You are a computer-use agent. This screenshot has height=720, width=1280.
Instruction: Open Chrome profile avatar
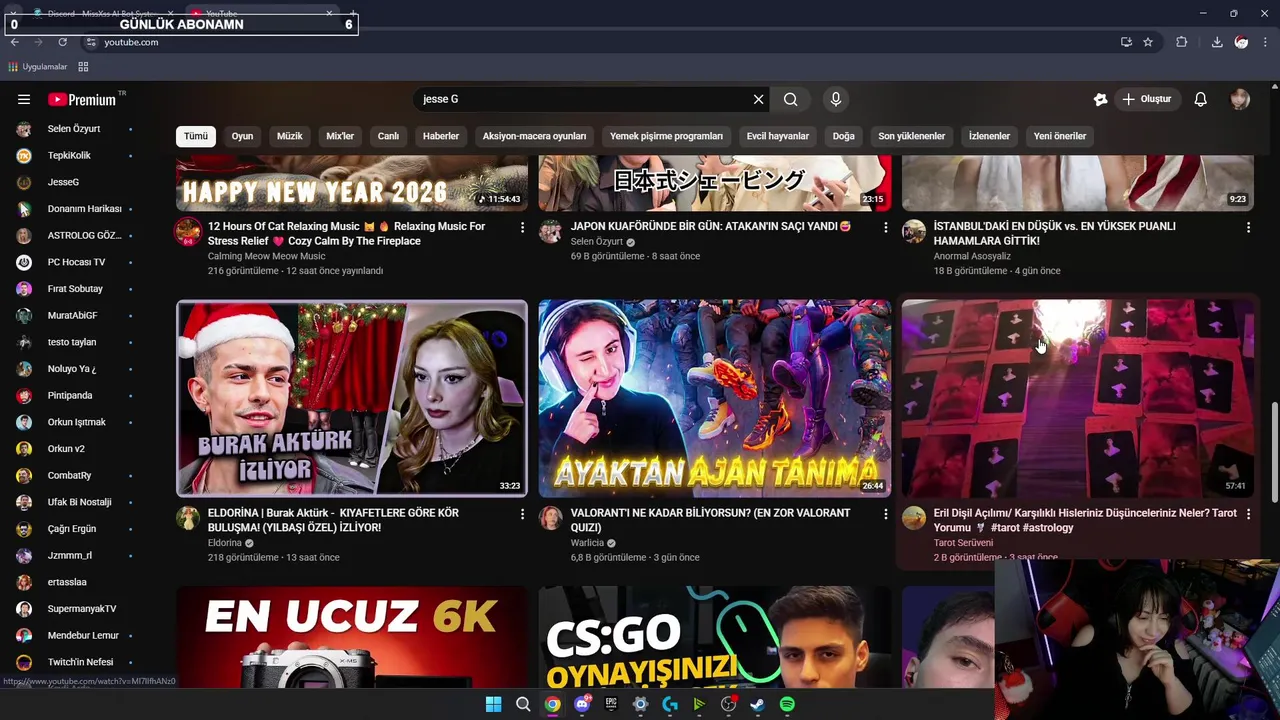(x=1241, y=42)
